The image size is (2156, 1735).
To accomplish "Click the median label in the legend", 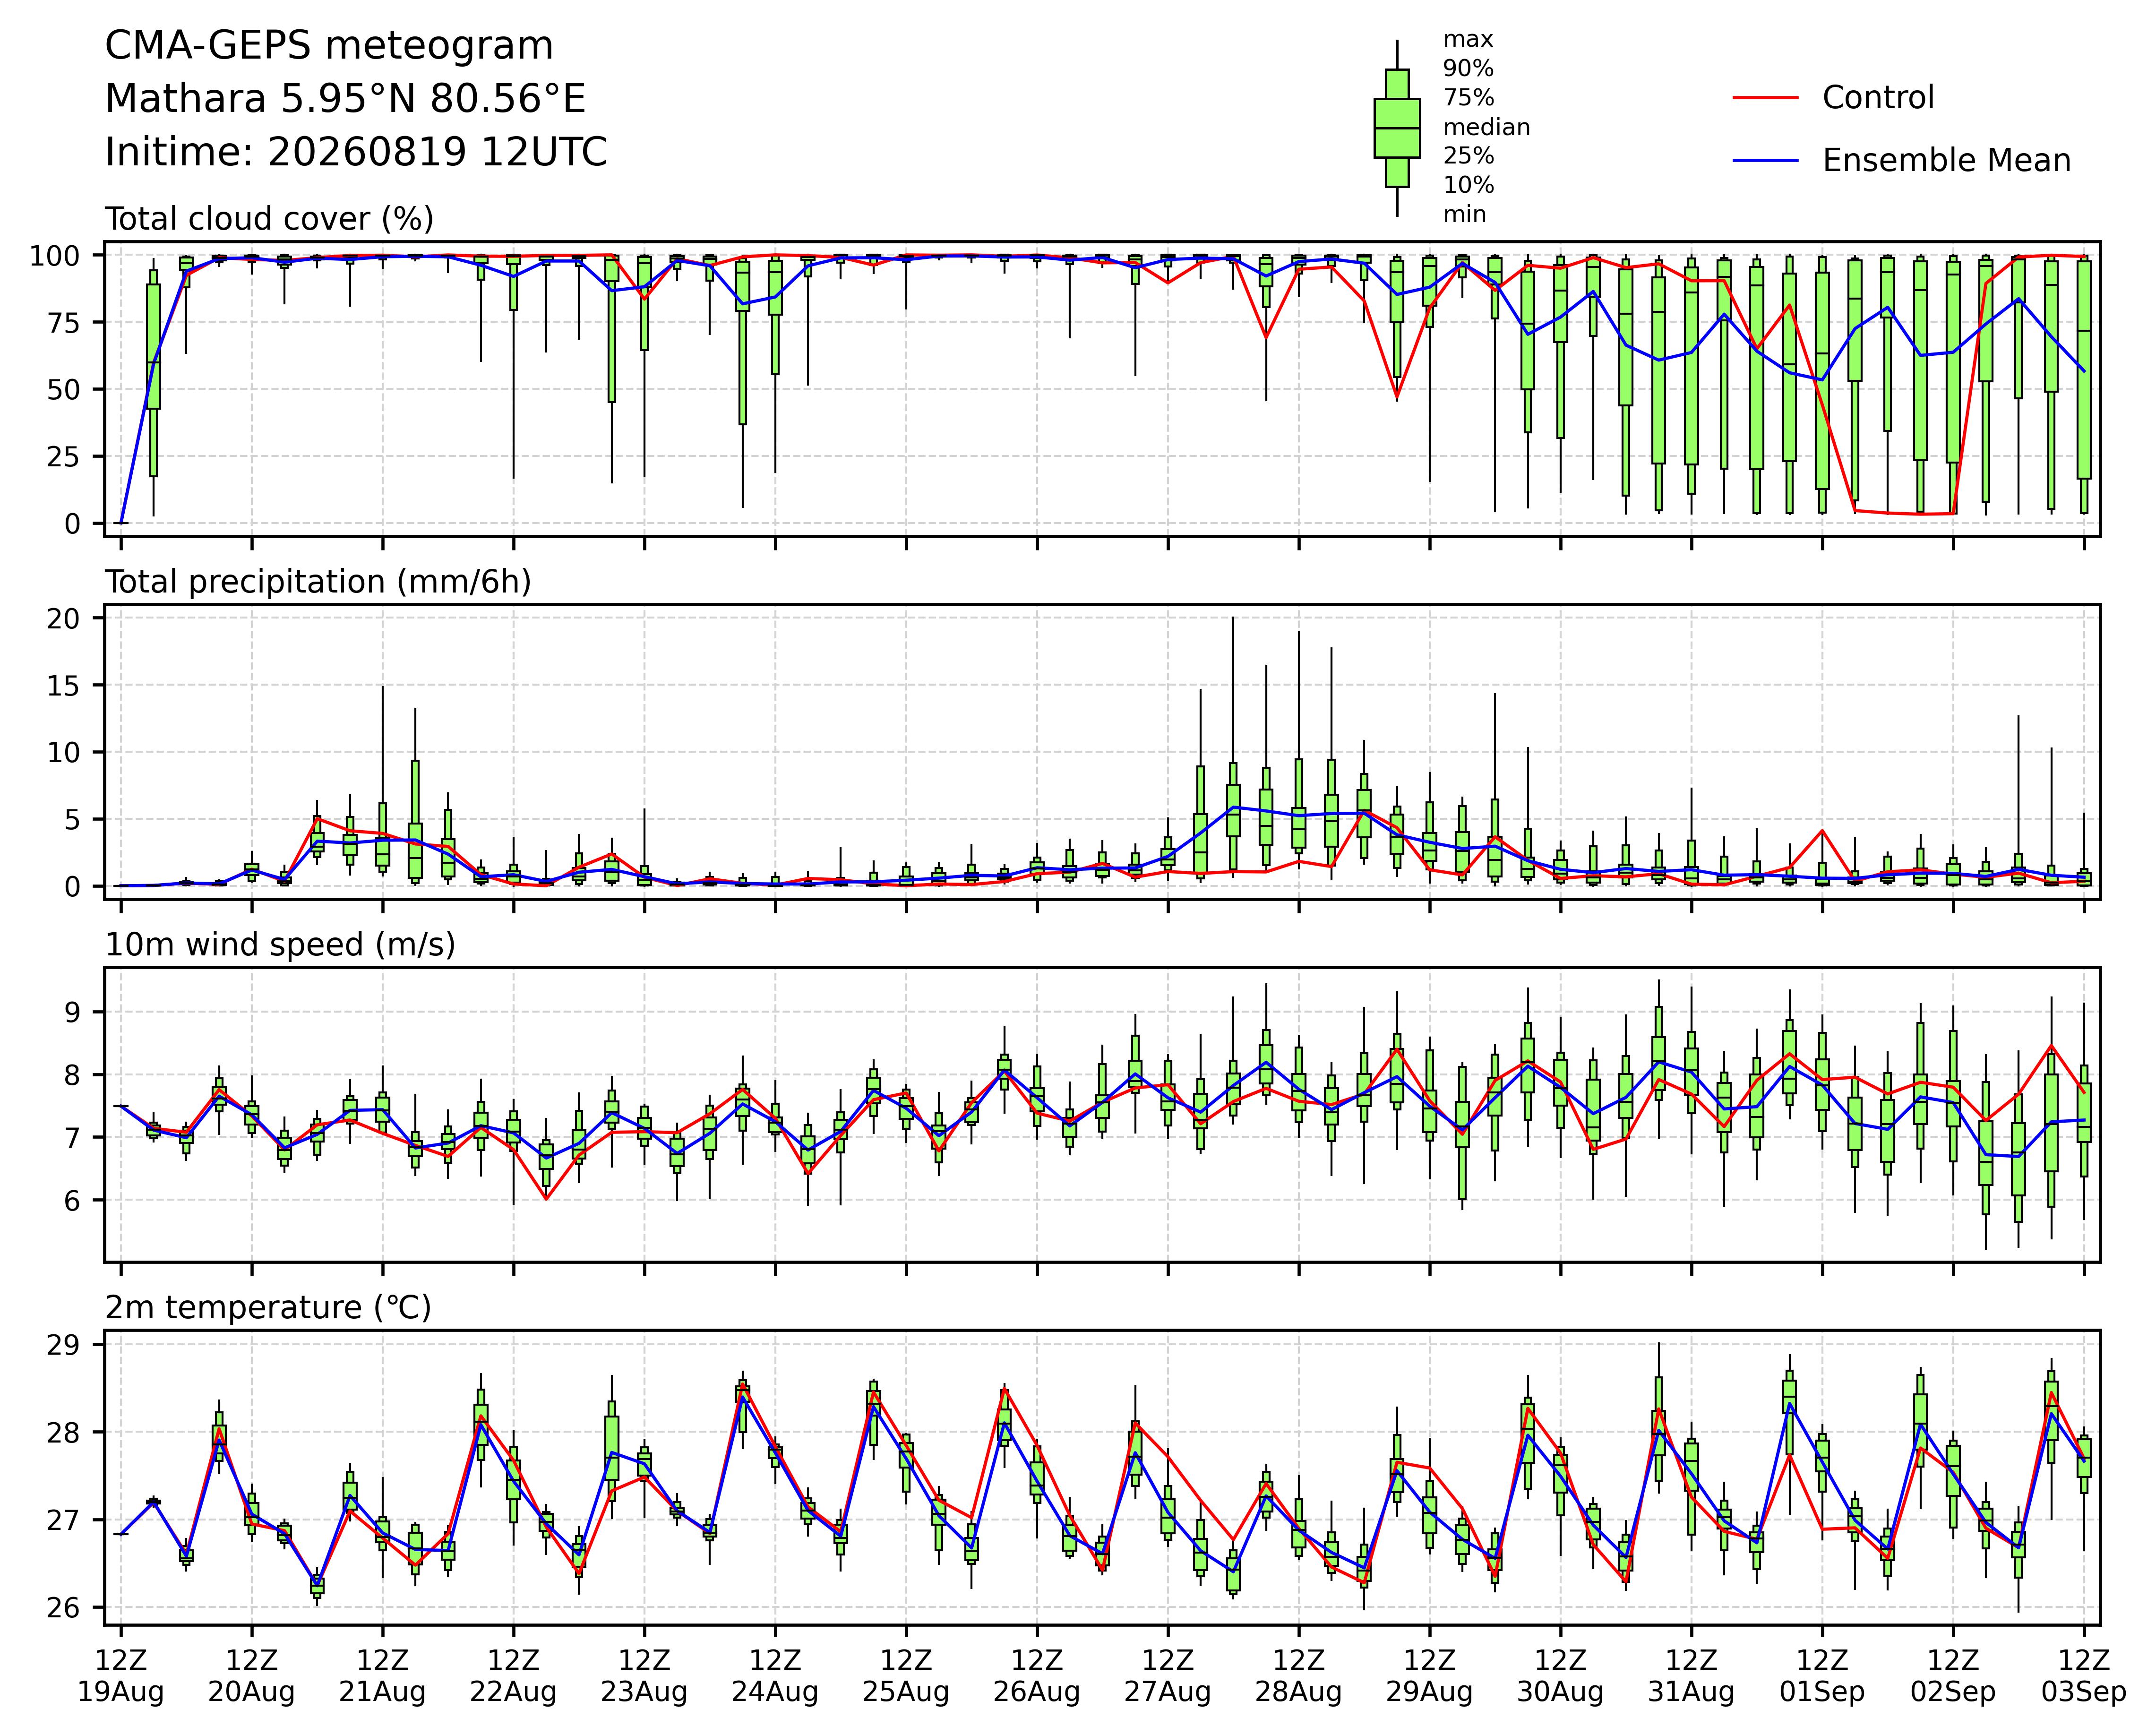I will pos(1486,128).
